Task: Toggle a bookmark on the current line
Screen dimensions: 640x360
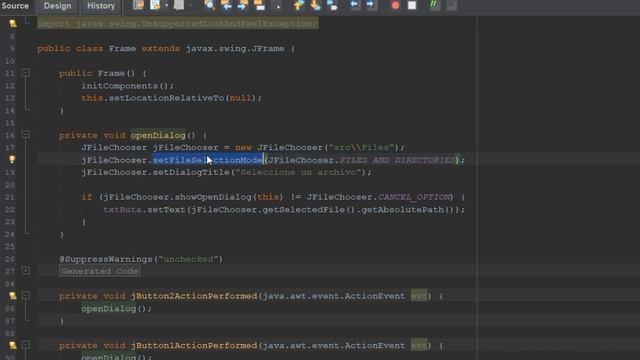Action: tap(333, 5)
